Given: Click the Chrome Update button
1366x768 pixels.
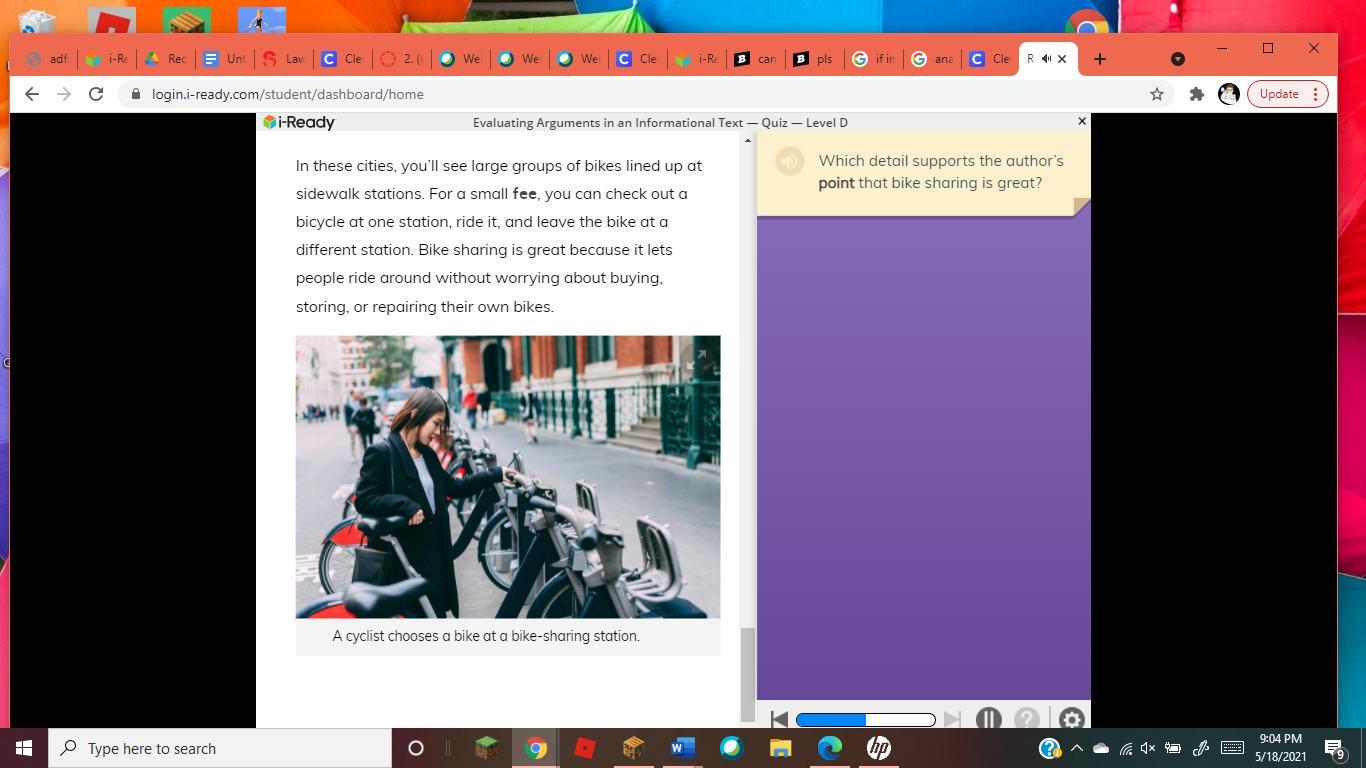Looking at the screenshot, I should [1287, 94].
